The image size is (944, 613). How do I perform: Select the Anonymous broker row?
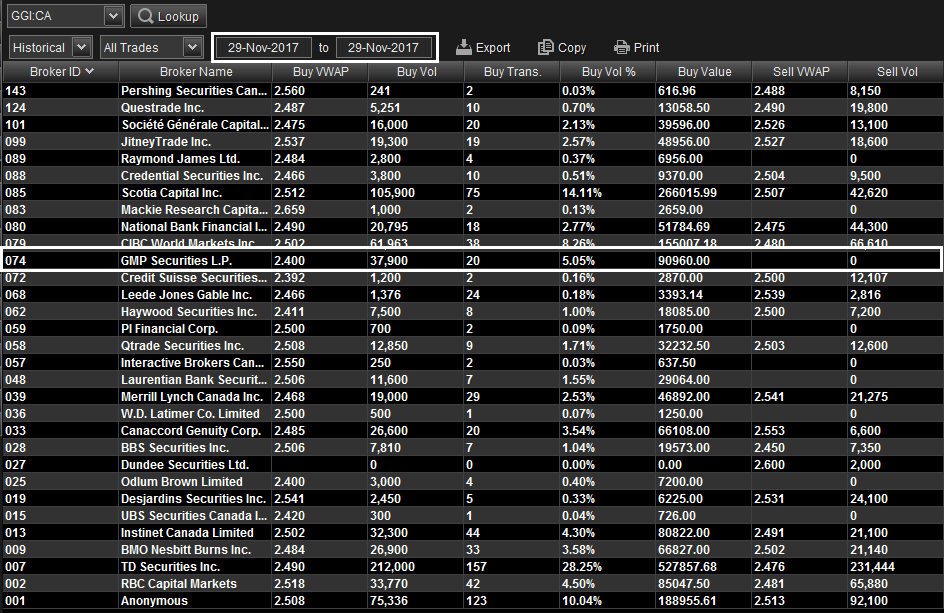472,601
